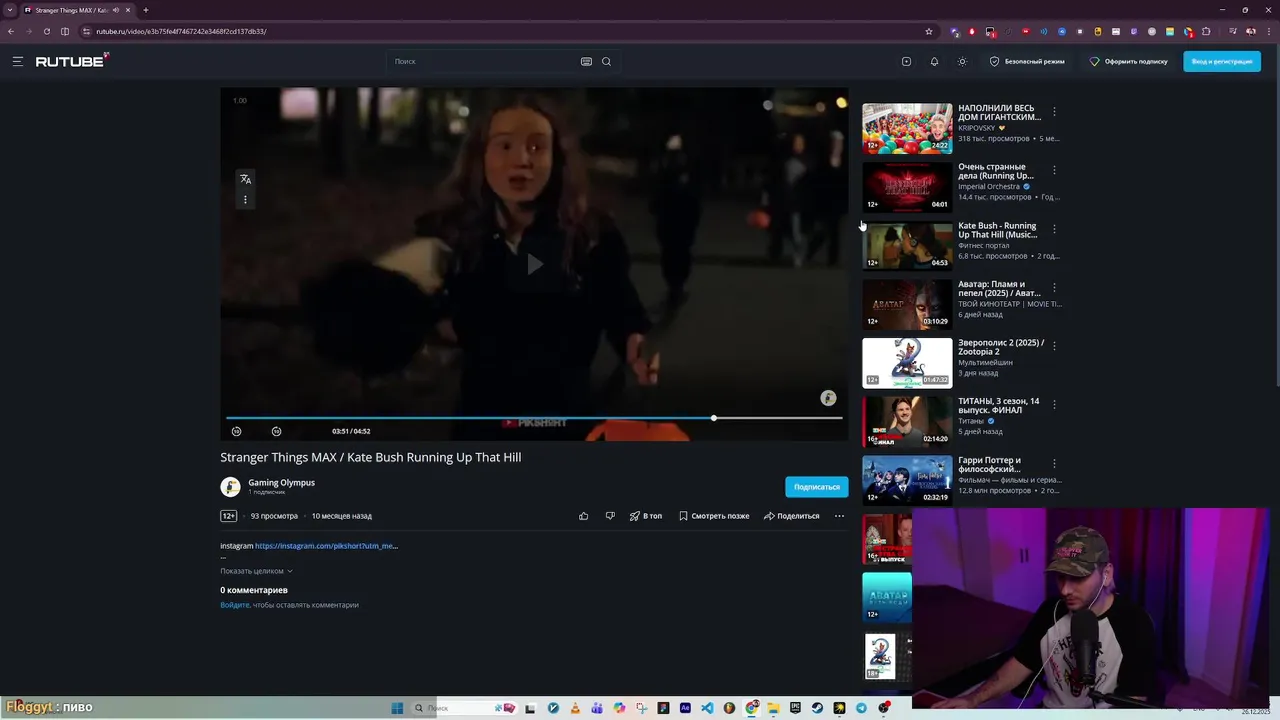This screenshot has width=1280, height=720.
Task: Open Chrome three-dot menu
Action: click(x=1269, y=31)
